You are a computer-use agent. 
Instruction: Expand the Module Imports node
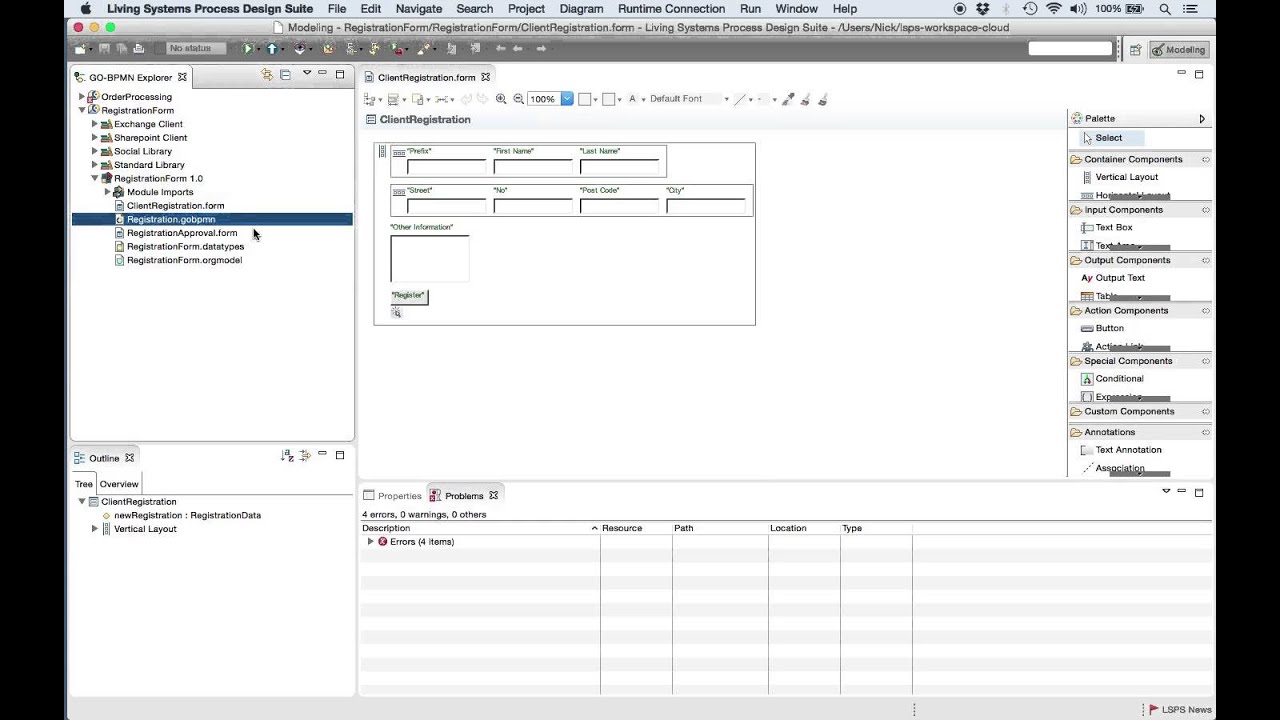[x=108, y=192]
